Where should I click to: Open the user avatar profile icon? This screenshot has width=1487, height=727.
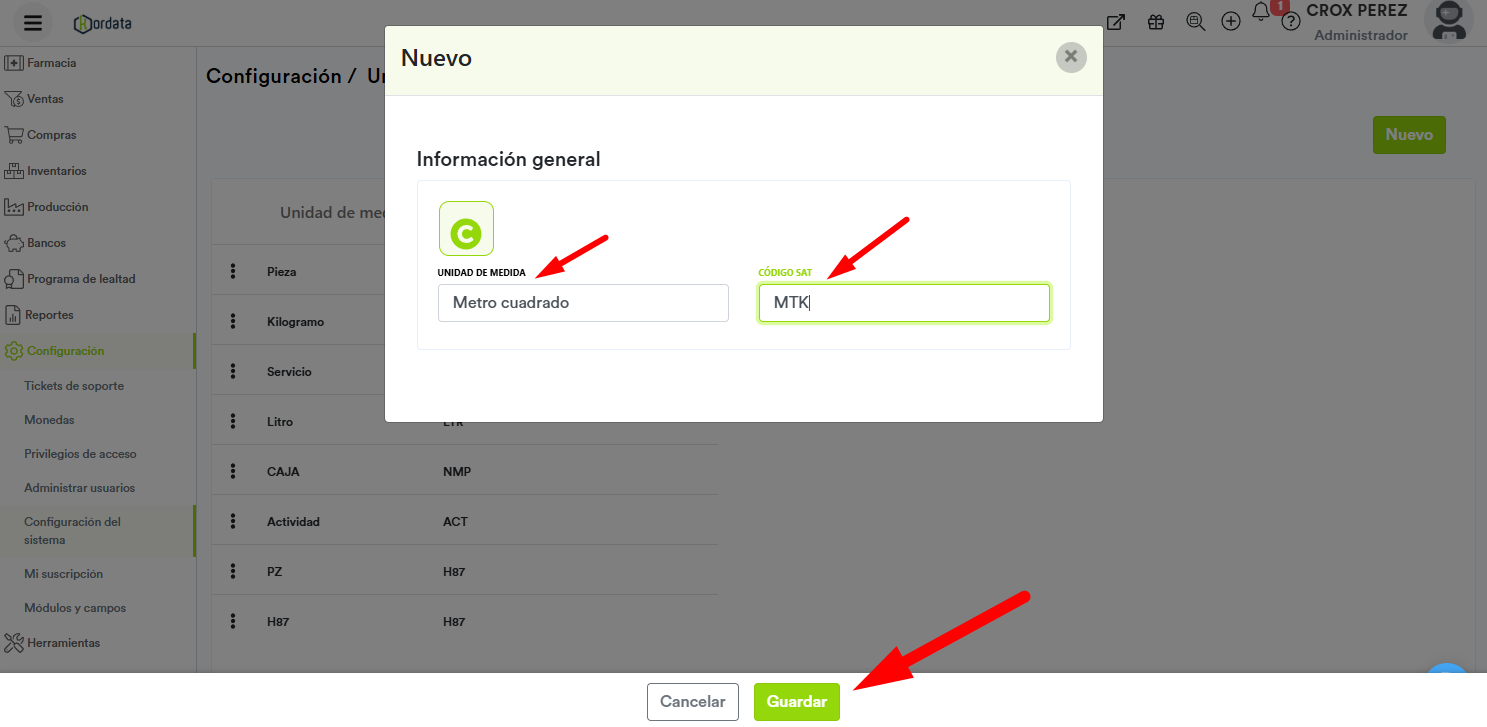click(1448, 21)
